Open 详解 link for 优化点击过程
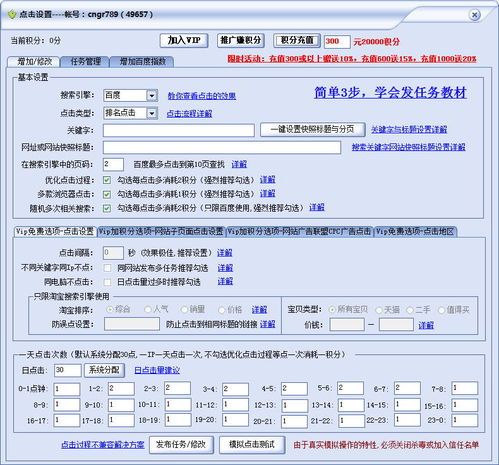 click(267, 180)
